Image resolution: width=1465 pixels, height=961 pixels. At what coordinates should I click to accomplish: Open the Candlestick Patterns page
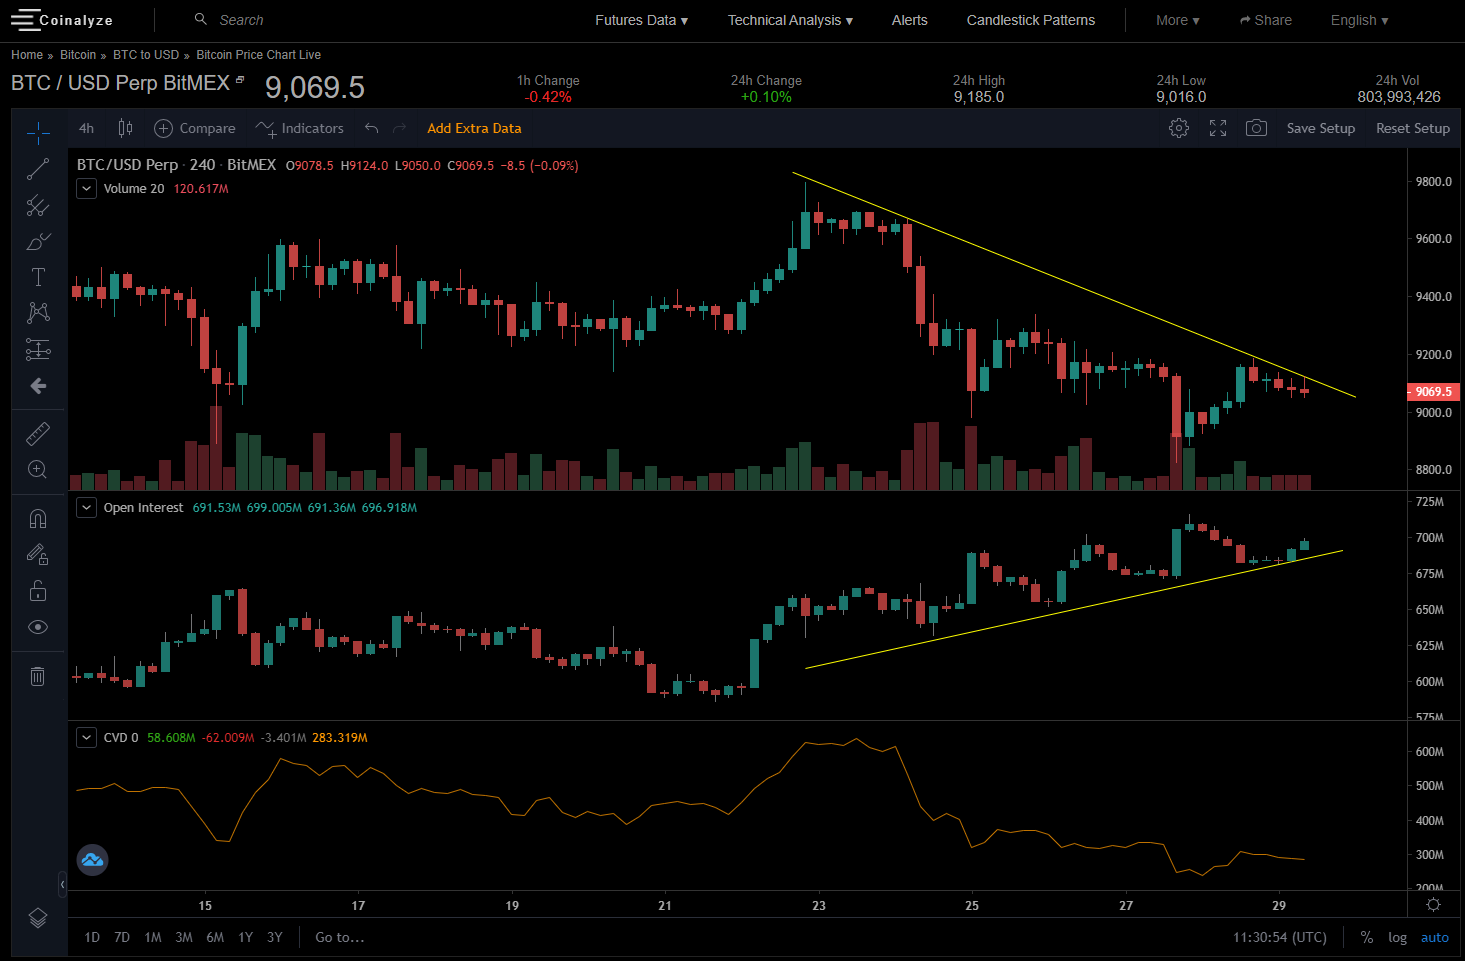coord(1030,20)
